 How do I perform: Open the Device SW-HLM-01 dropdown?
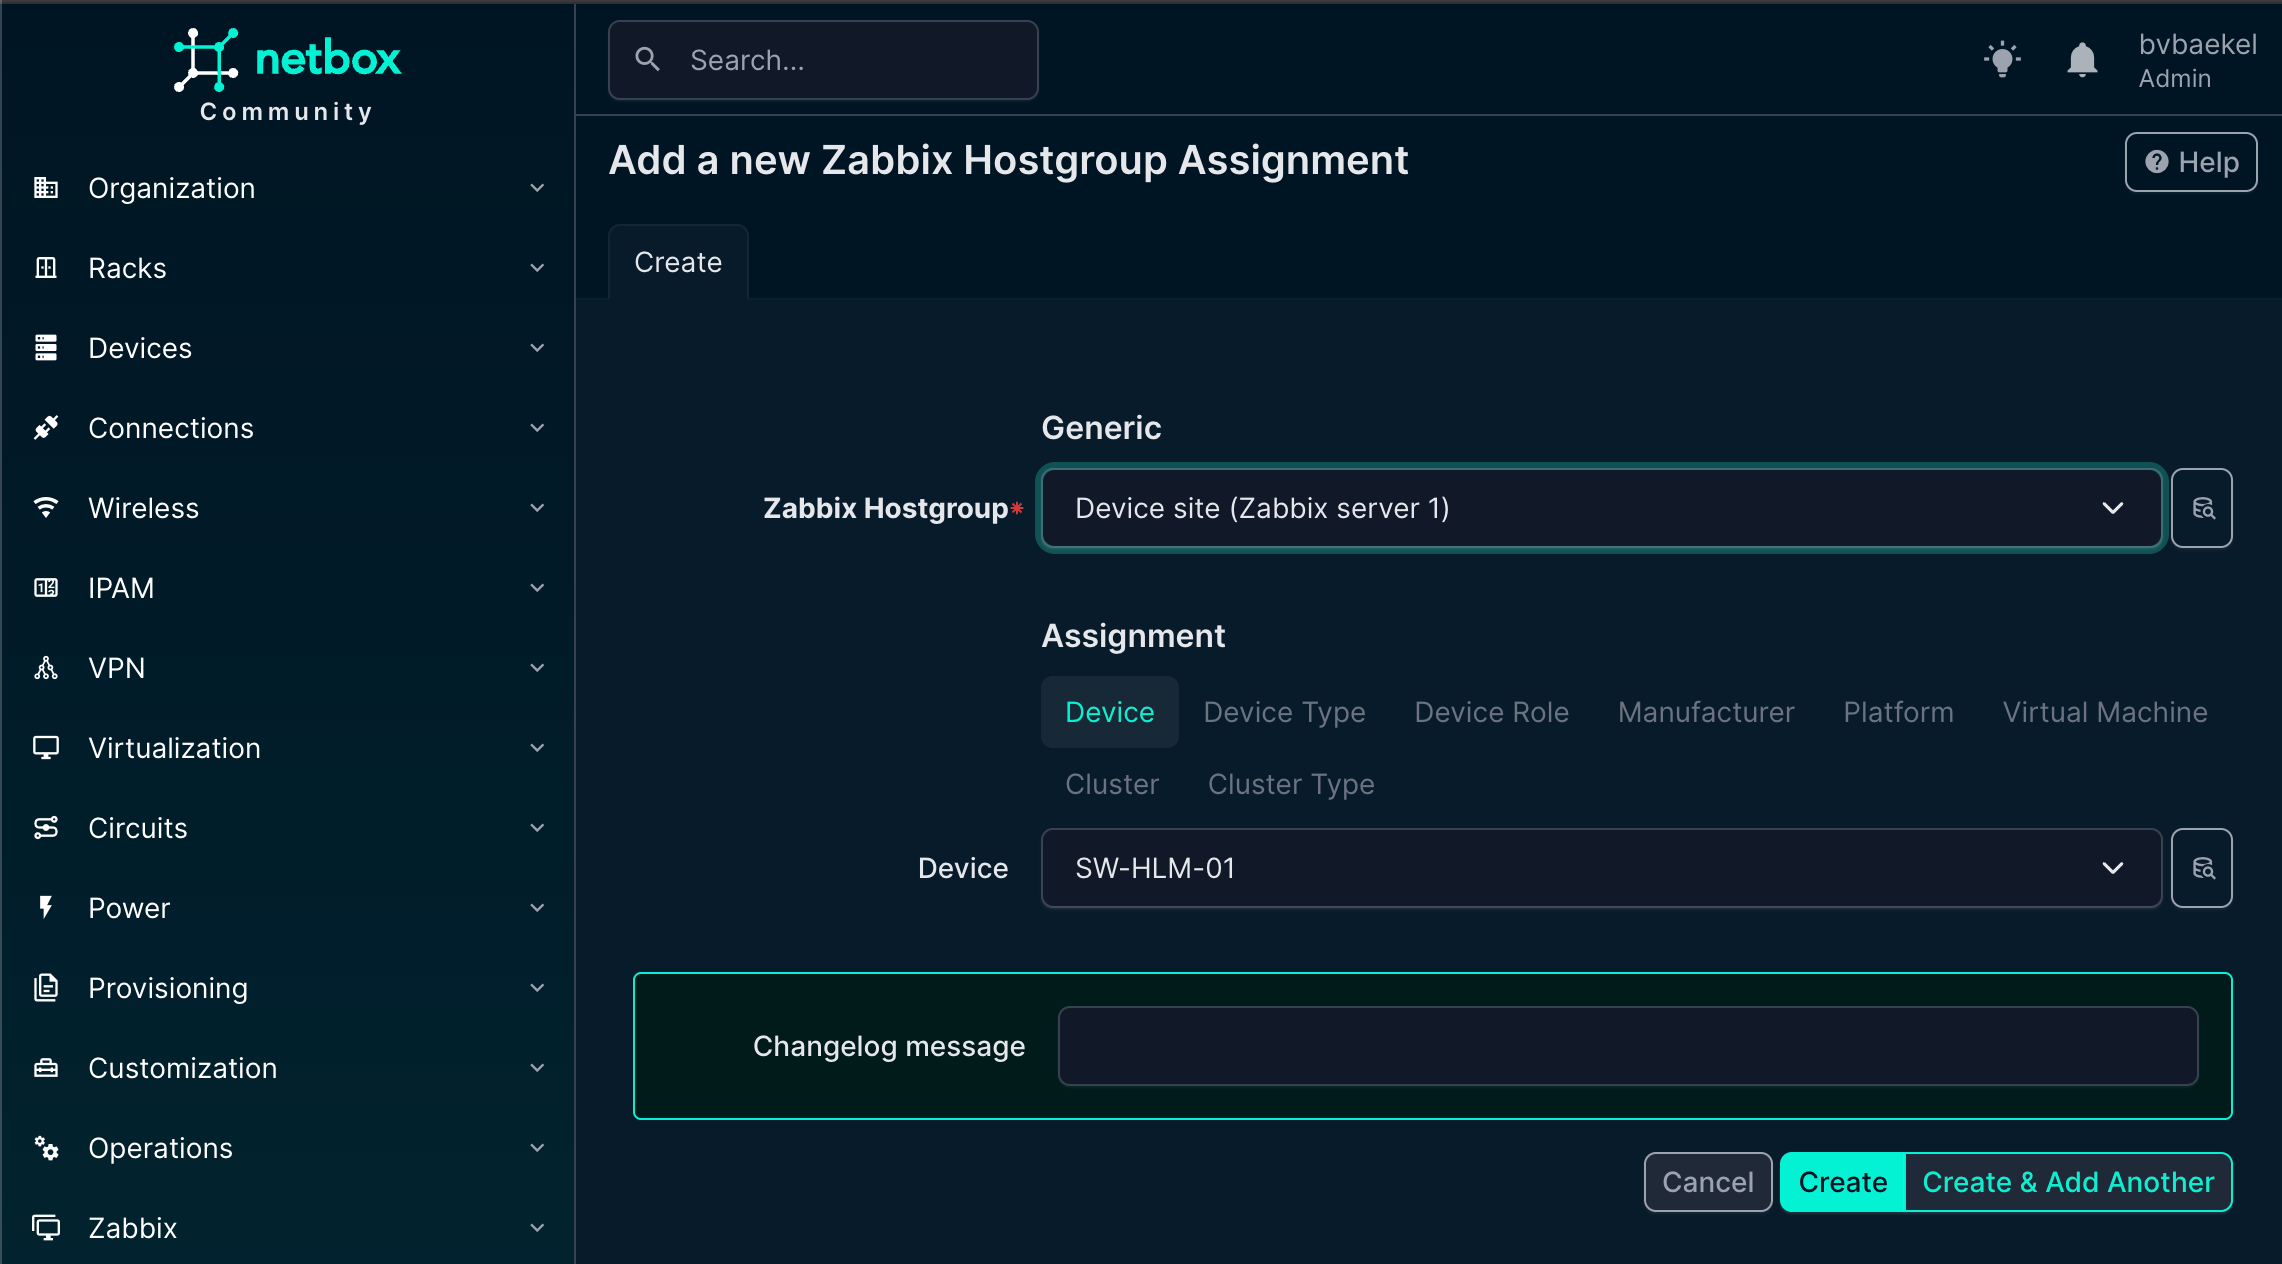[1600, 868]
